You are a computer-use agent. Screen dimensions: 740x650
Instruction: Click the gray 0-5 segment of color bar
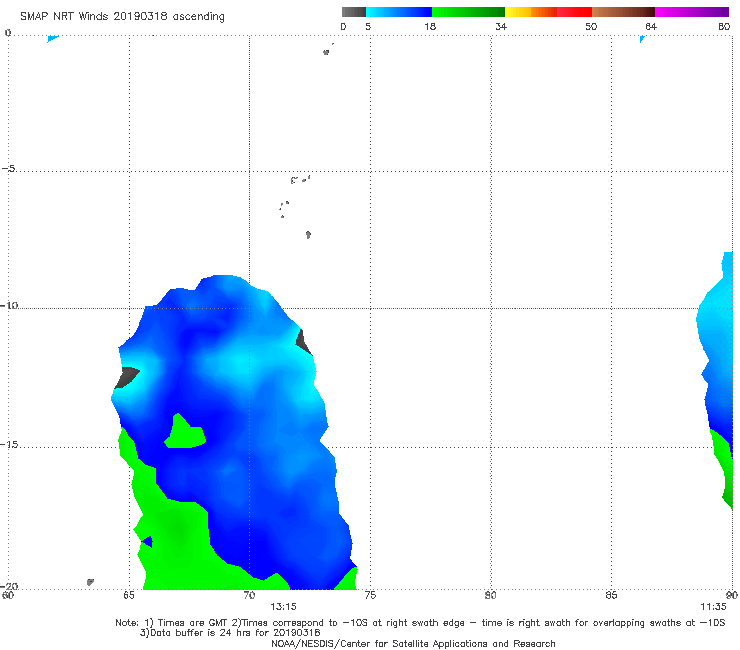pyautogui.click(x=354, y=12)
